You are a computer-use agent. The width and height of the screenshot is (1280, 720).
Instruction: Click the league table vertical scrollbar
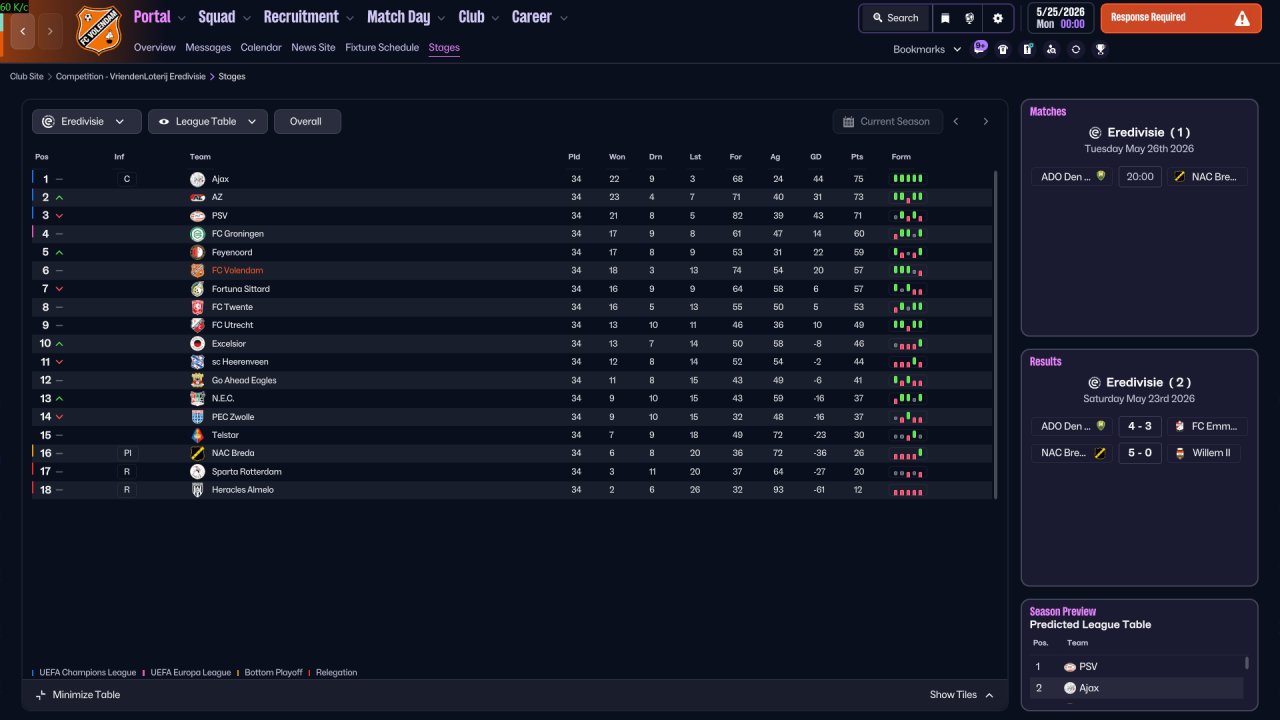click(996, 335)
